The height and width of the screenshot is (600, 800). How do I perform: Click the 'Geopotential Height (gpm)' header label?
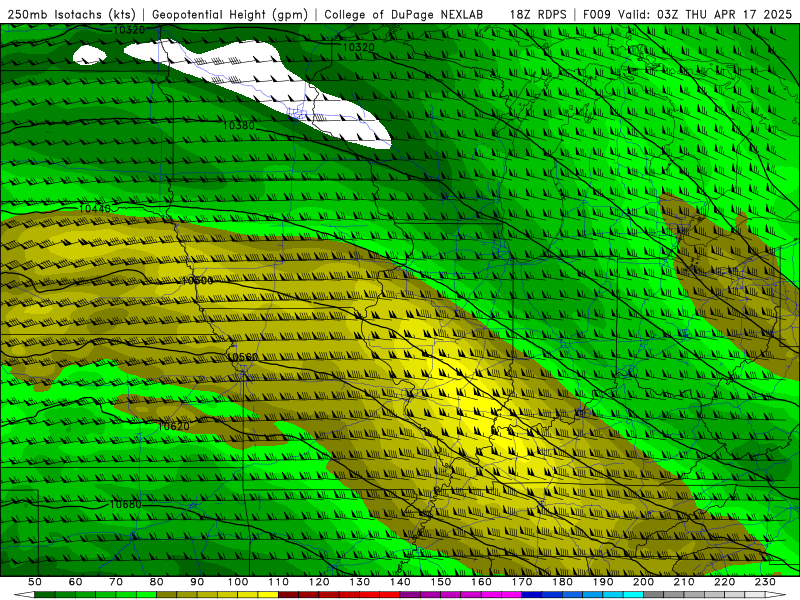coord(230,14)
